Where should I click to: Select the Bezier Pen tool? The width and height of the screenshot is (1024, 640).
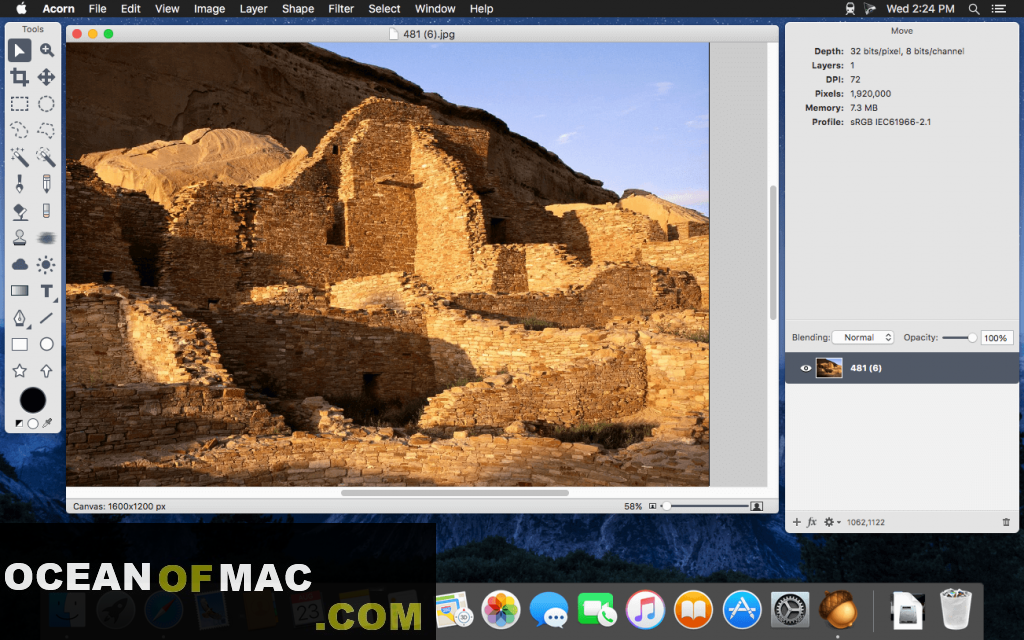pos(20,318)
